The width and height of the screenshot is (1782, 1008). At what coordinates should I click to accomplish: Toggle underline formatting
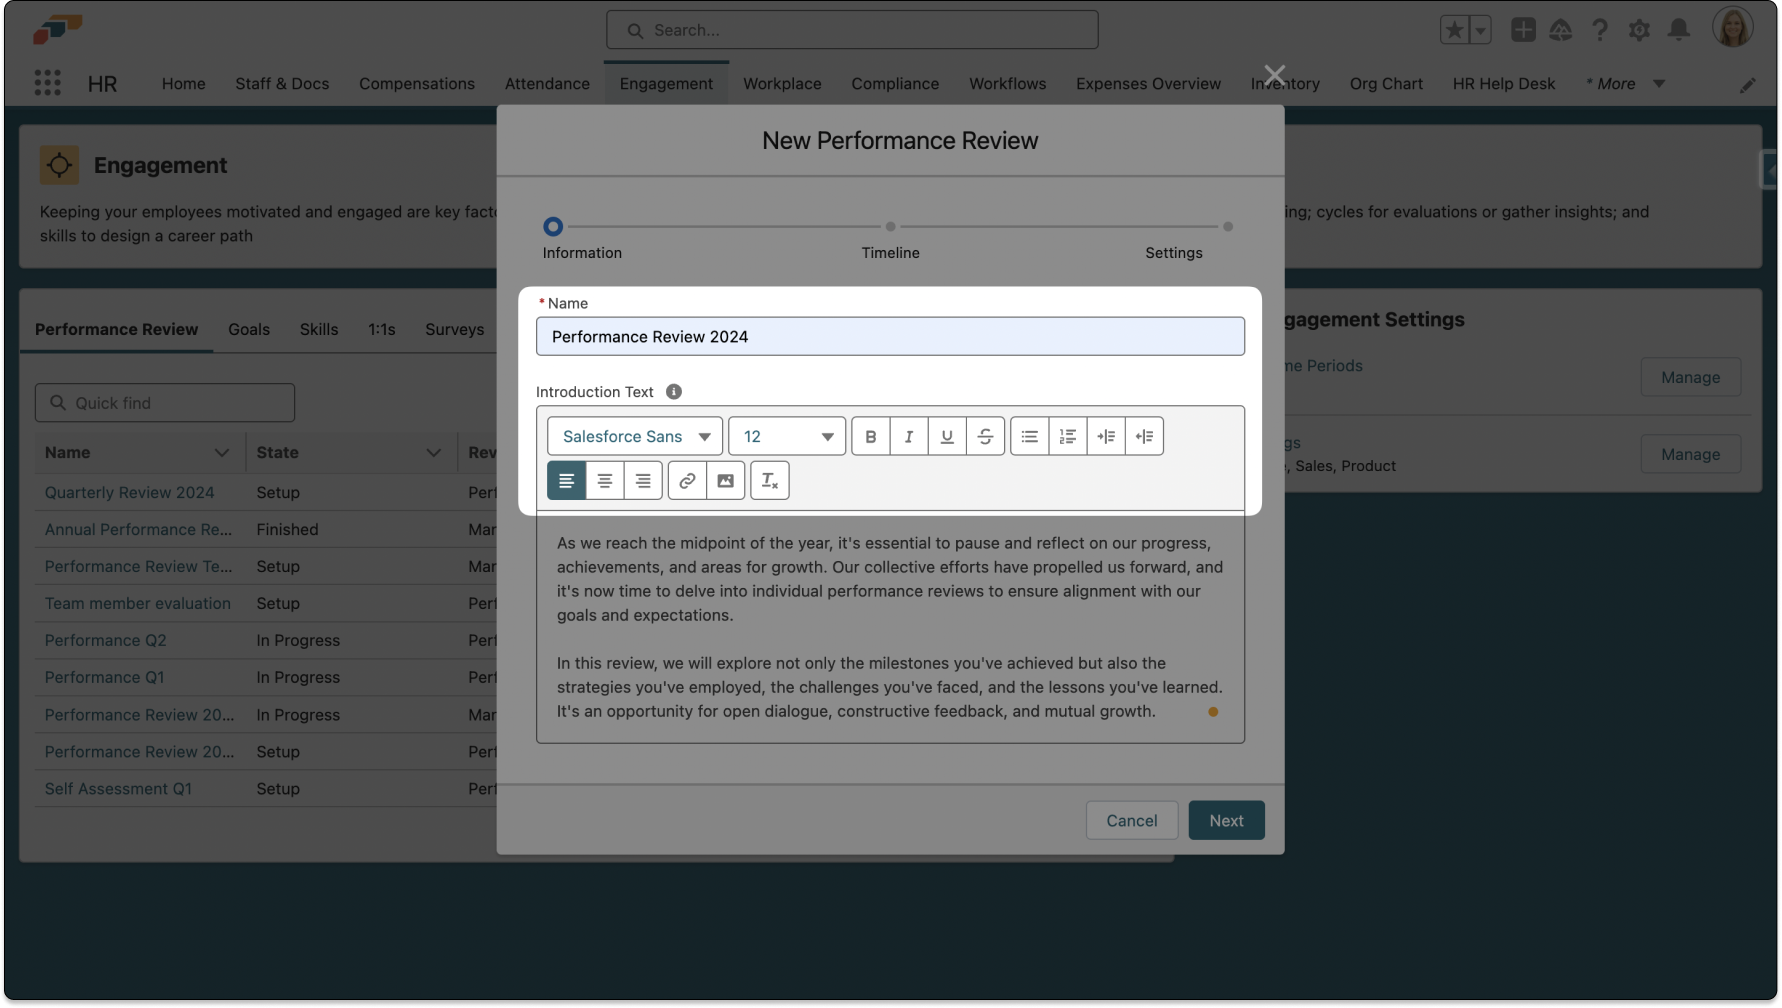pyautogui.click(x=946, y=436)
